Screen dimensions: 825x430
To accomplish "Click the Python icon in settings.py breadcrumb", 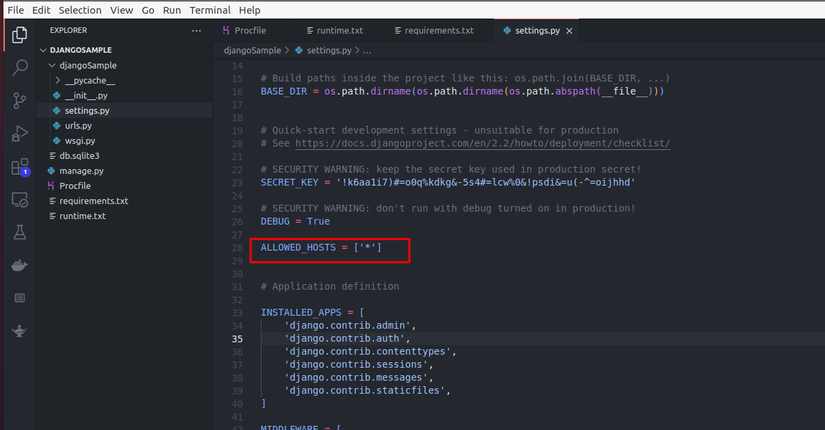I will click(299, 51).
